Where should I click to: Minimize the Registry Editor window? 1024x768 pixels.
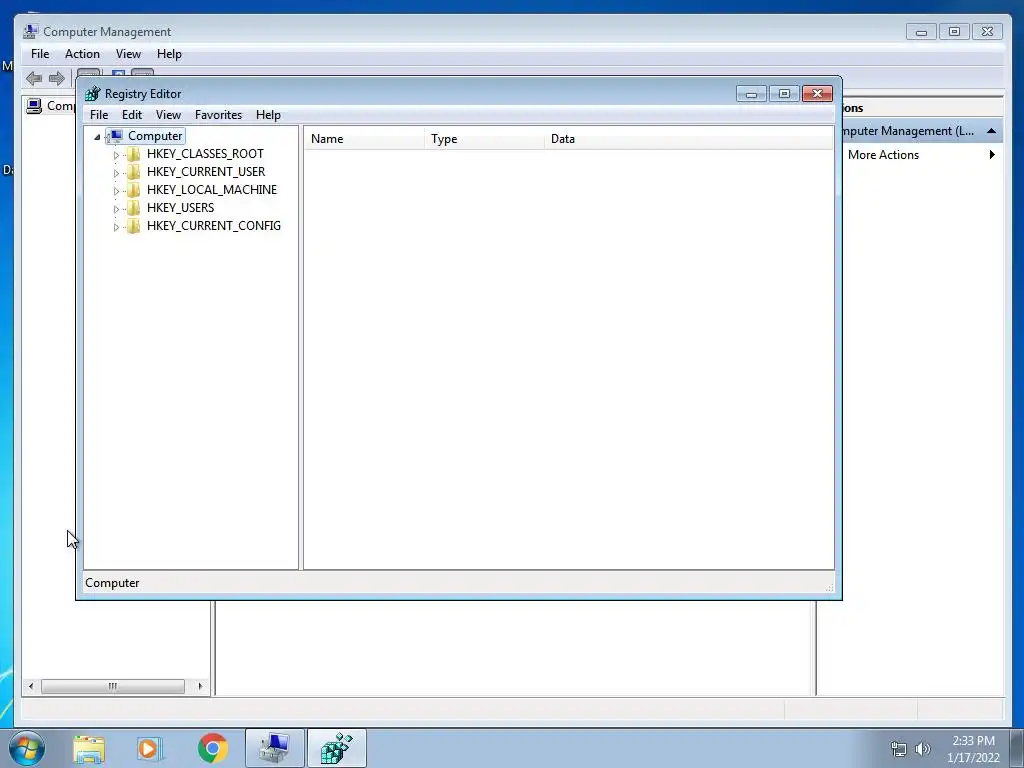click(x=752, y=94)
